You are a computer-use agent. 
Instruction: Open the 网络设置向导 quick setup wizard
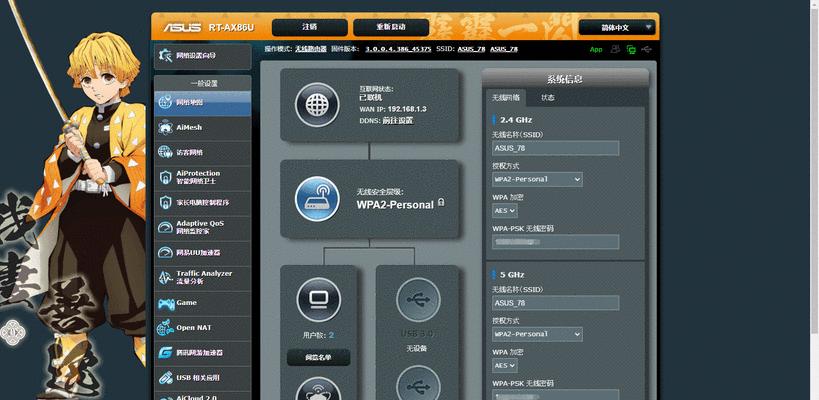(202, 56)
